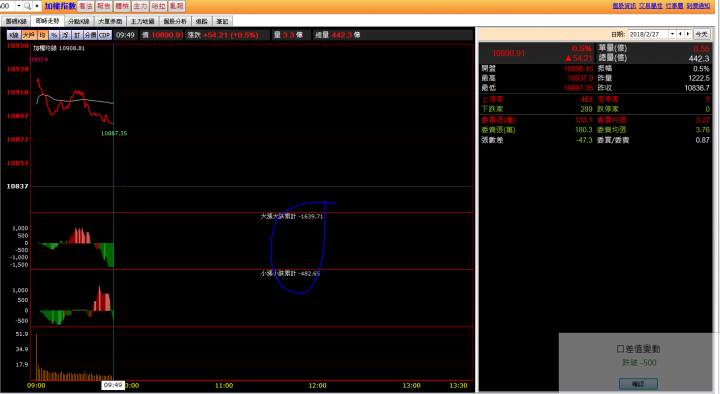This screenshot has width=720, height=394.
Task: Toggle the 大戶 chart button
Action: pos(29,35)
